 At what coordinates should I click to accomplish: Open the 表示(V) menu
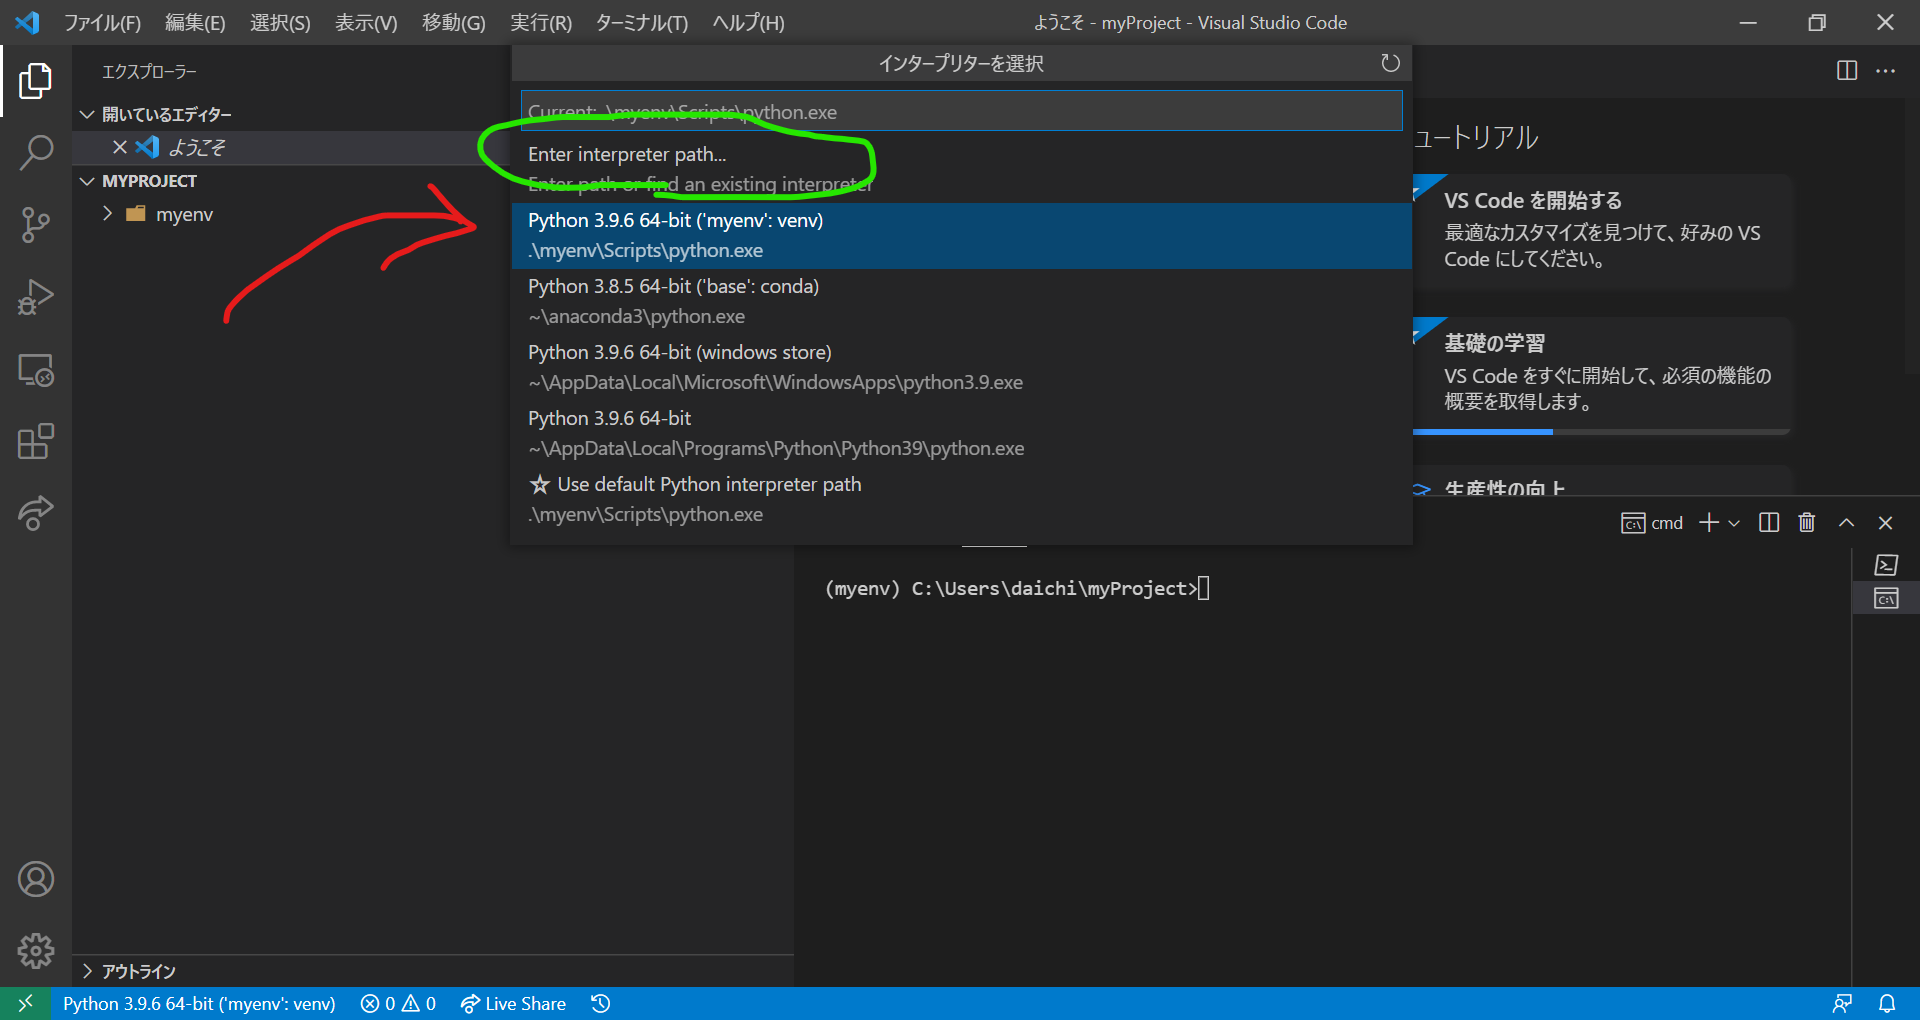coord(366,22)
